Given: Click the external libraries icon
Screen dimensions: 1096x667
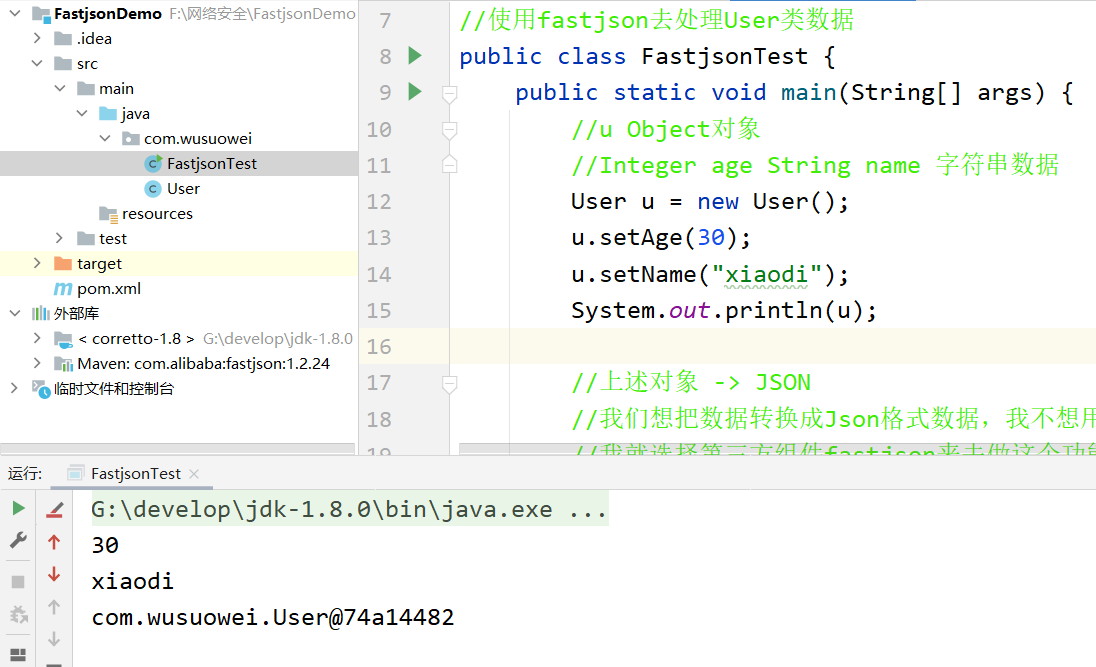Looking at the screenshot, I should [x=41, y=313].
